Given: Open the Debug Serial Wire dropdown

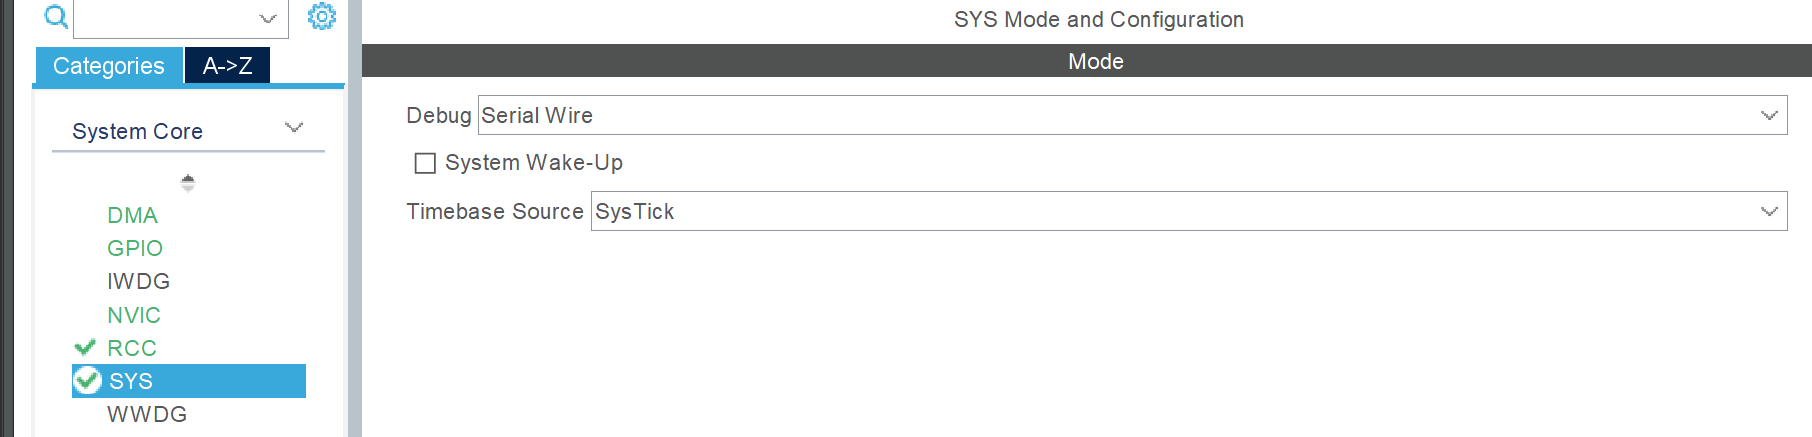Looking at the screenshot, I should pos(1132,115).
